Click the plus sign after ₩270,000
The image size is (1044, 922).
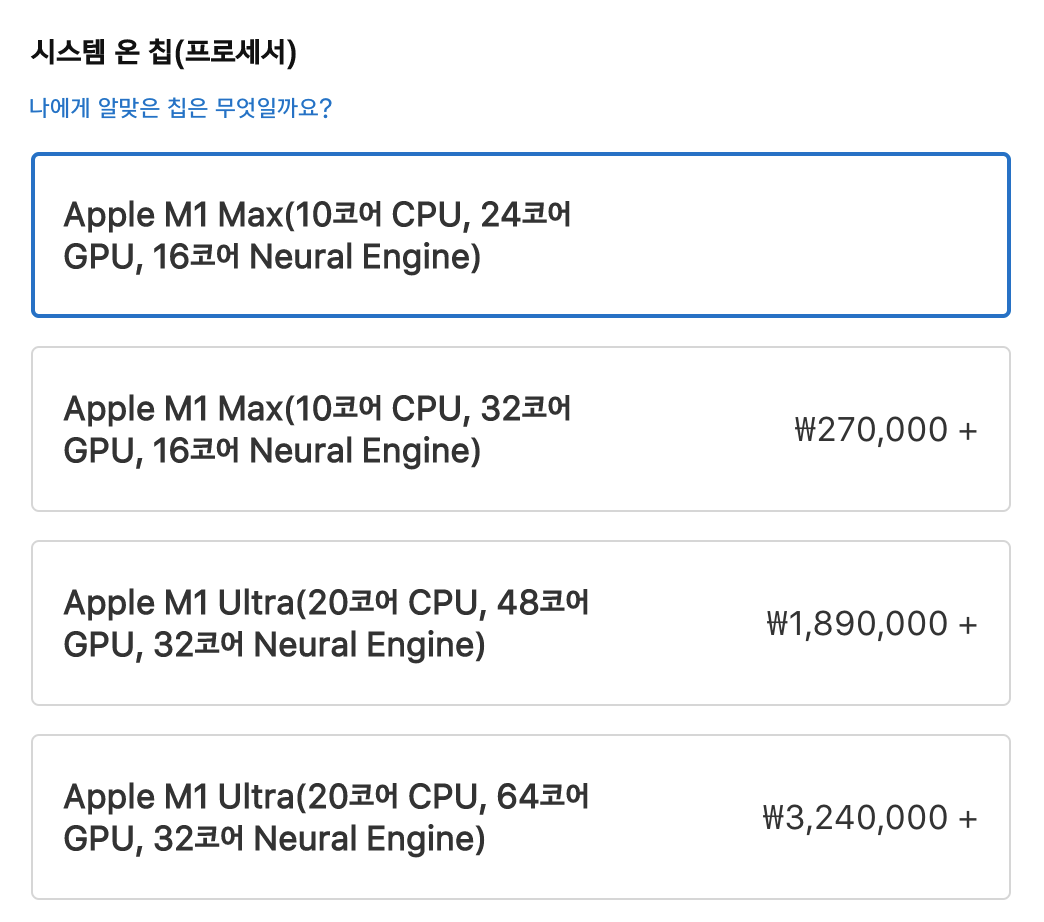[968, 431]
